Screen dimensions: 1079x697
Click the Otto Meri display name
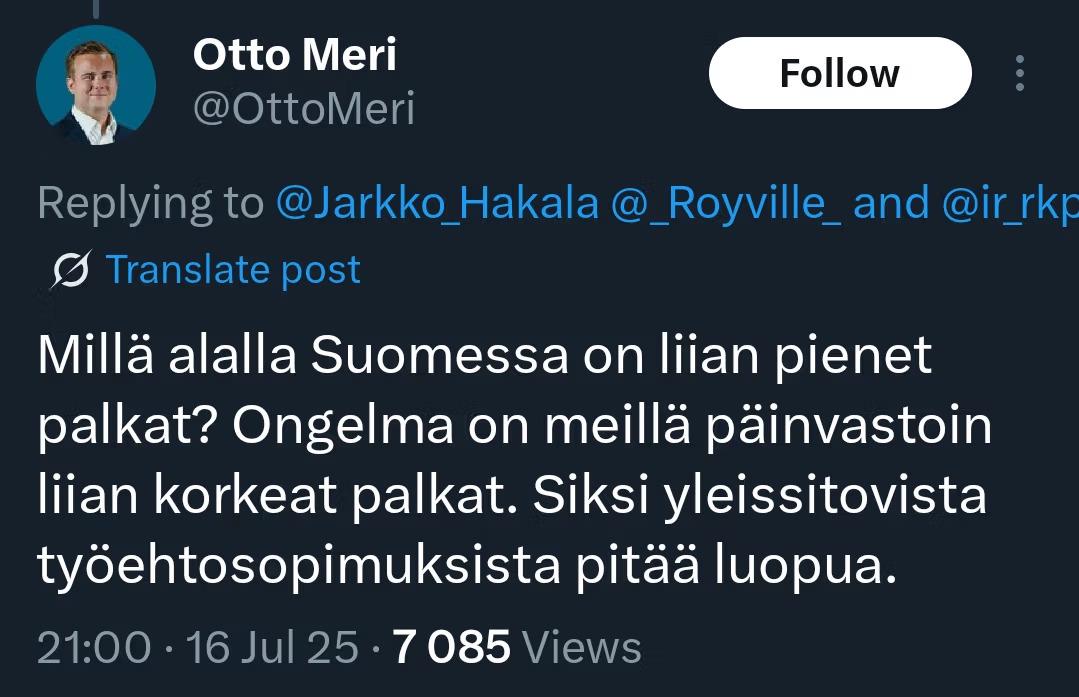coord(294,55)
